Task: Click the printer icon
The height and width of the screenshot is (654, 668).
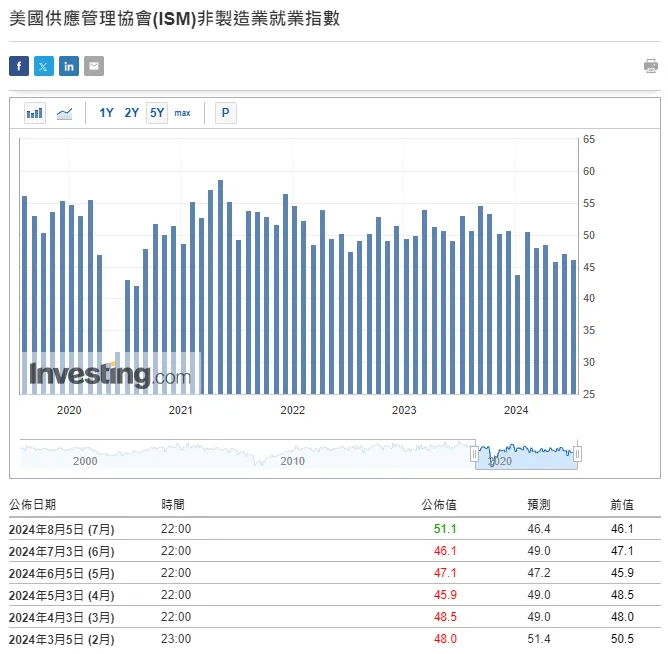Action: (651, 66)
